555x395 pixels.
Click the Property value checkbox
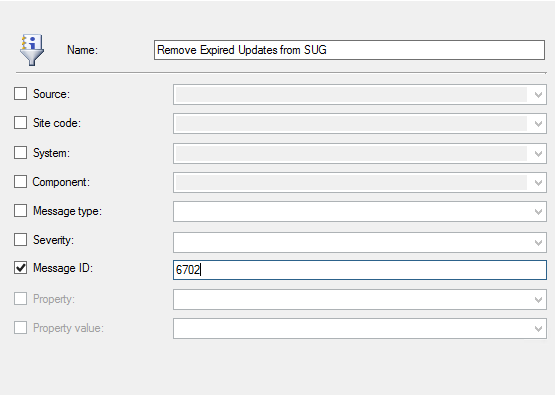pos(21,328)
